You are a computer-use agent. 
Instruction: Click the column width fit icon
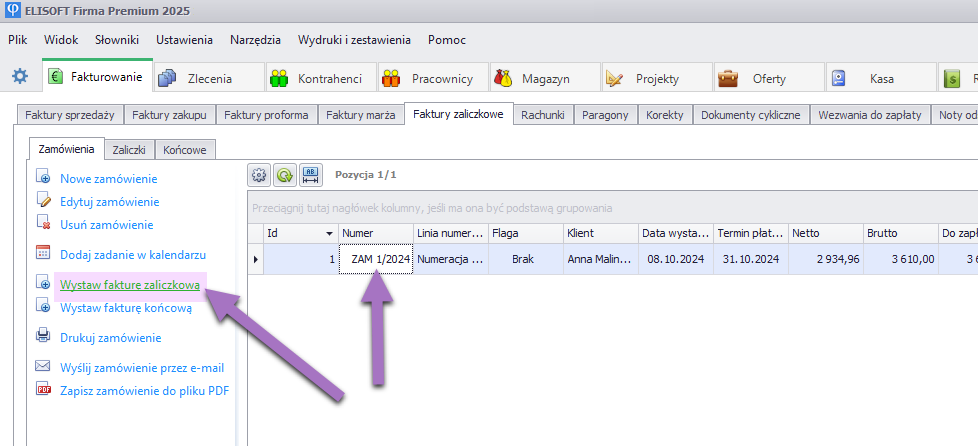(x=310, y=174)
